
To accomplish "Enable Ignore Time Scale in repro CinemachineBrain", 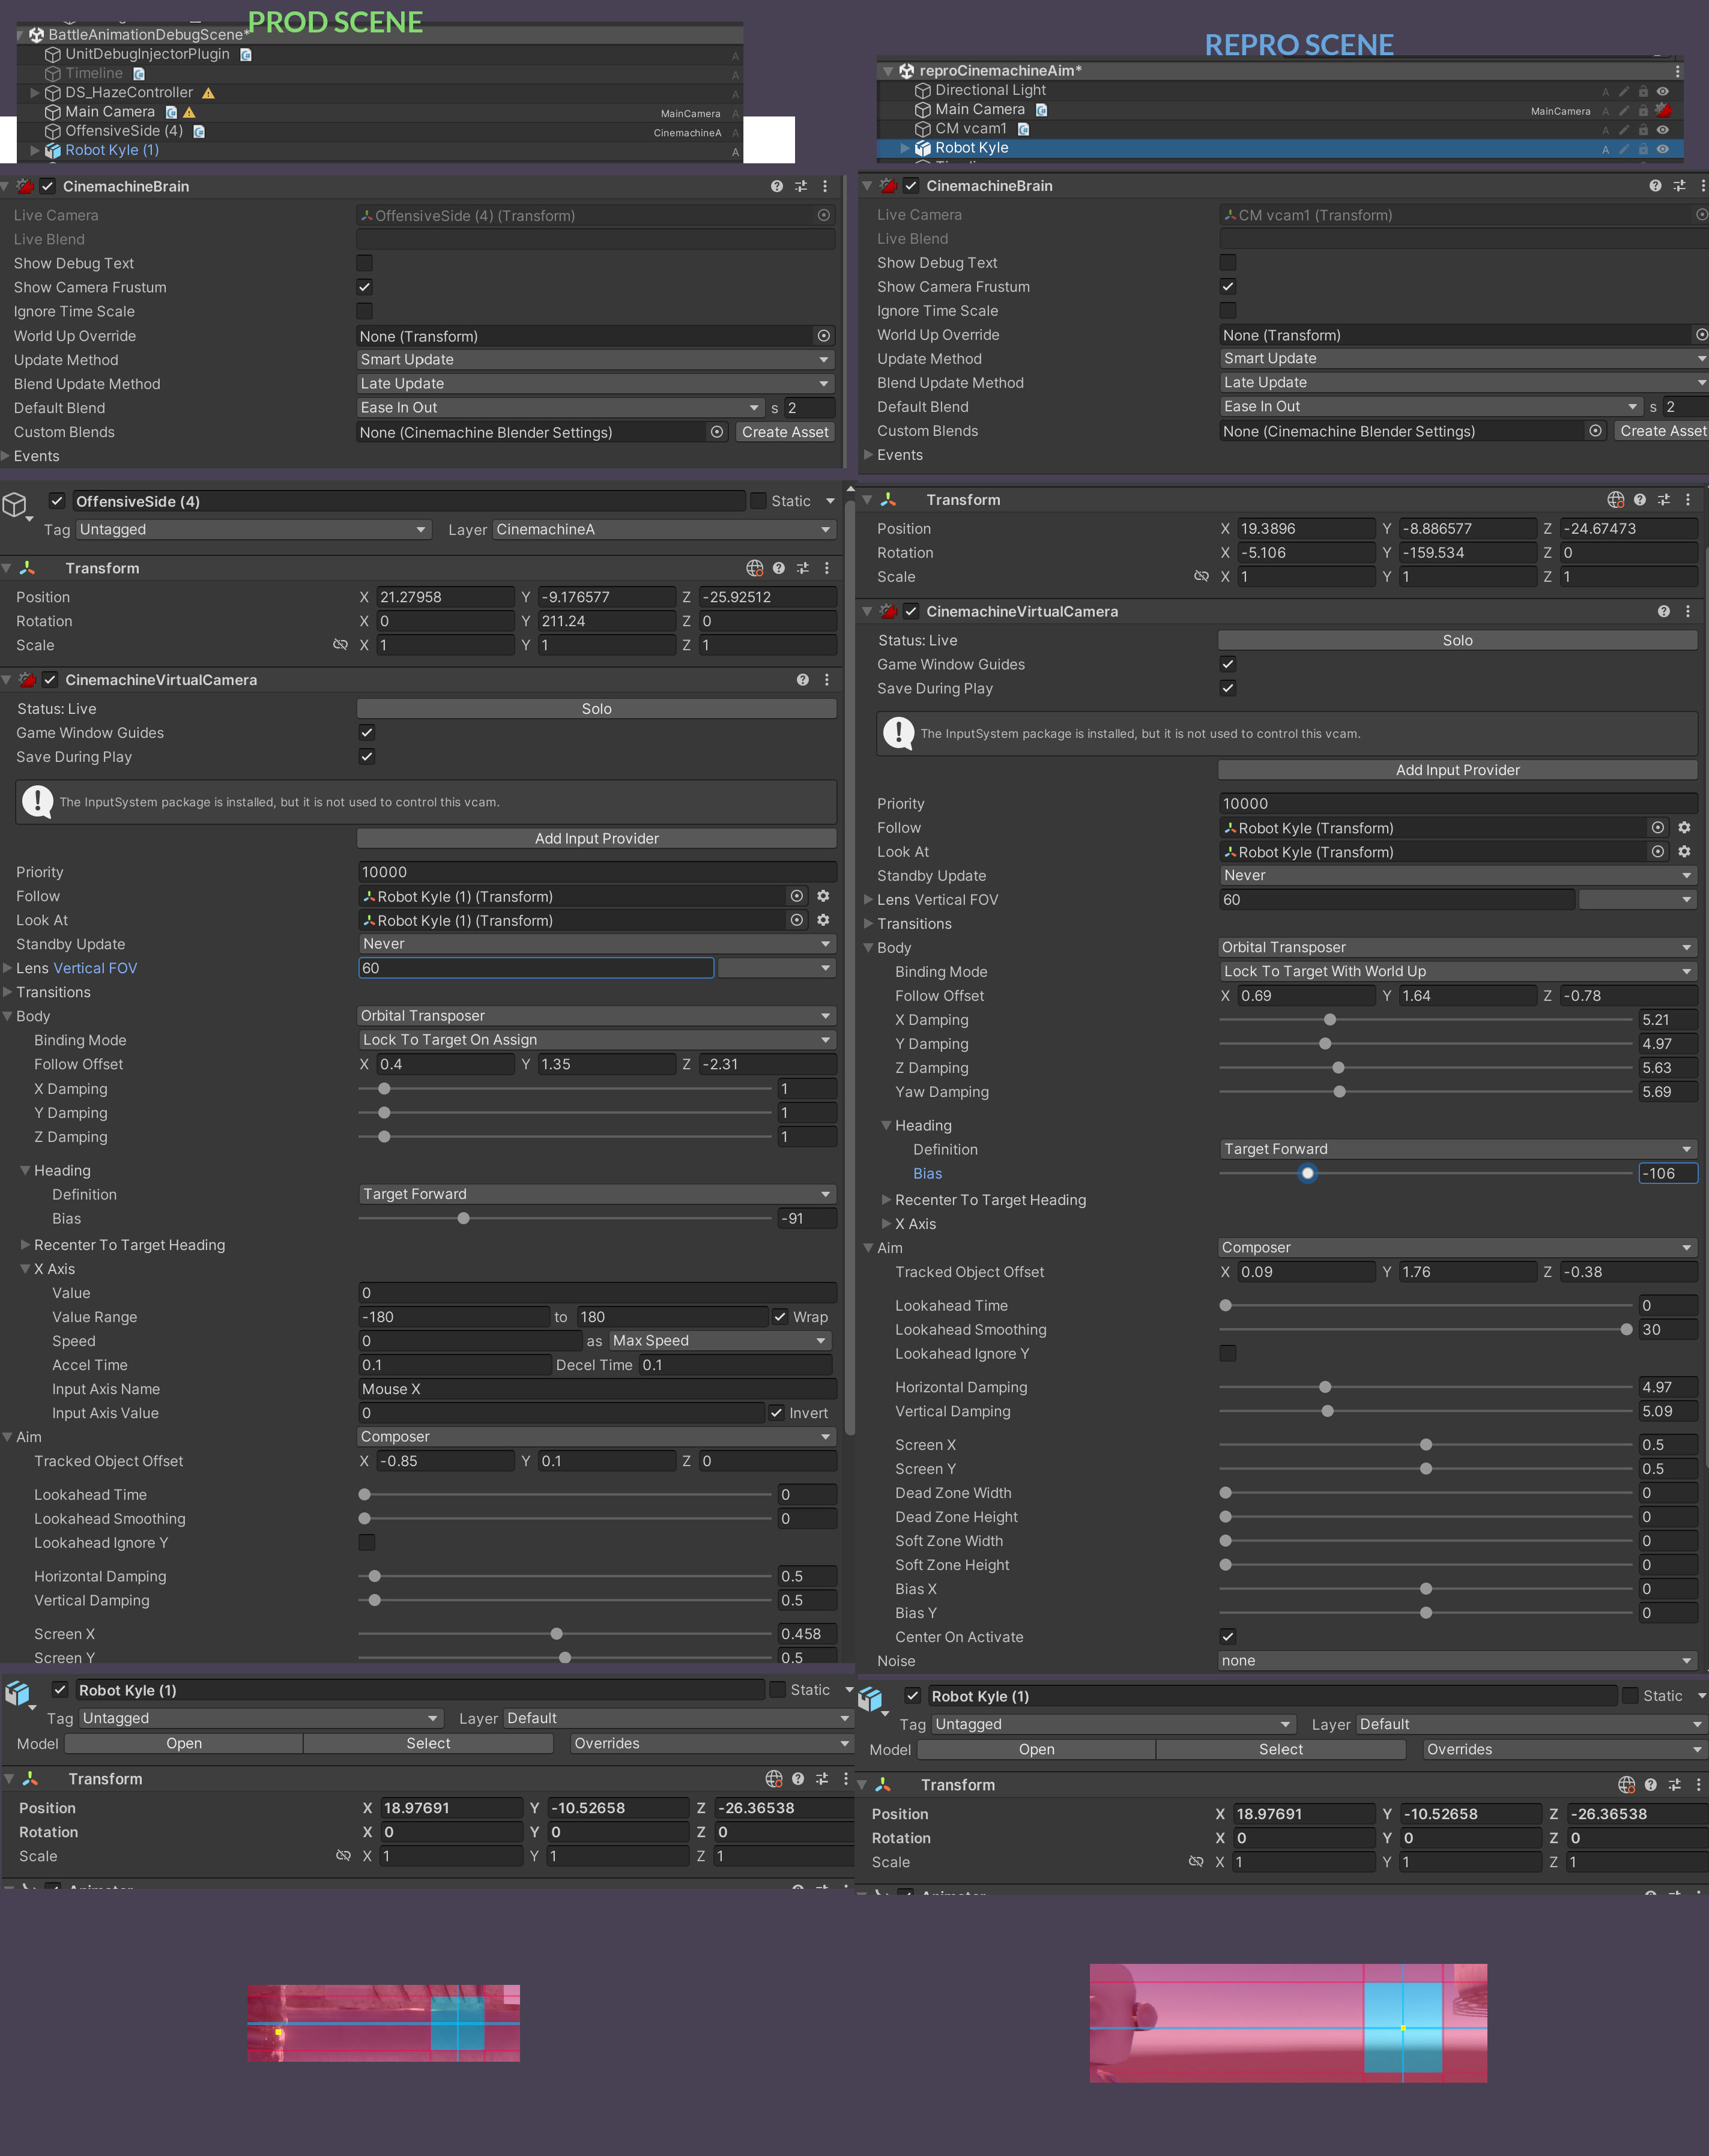I will click(1228, 310).
